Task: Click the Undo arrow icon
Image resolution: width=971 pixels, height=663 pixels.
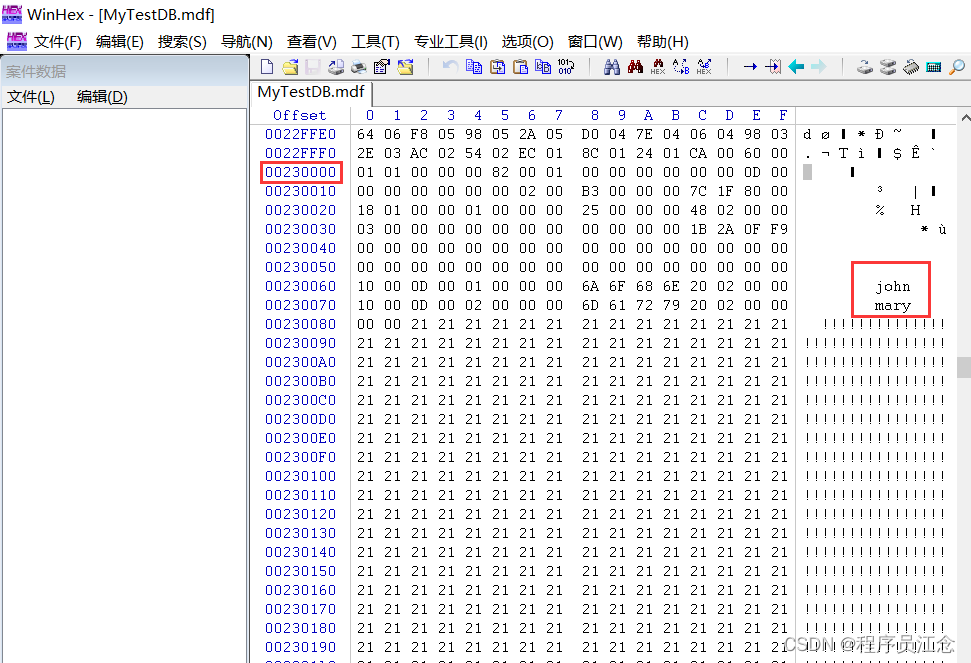Action: pos(451,66)
